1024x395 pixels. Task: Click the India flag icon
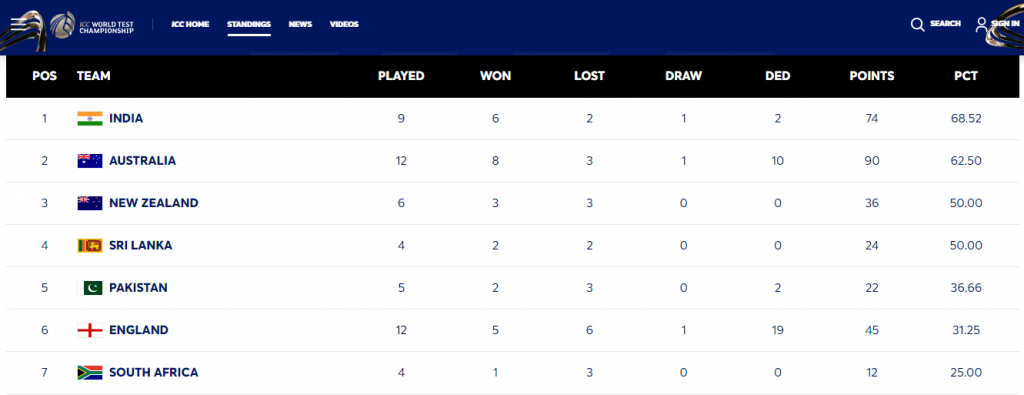(89, 119)
